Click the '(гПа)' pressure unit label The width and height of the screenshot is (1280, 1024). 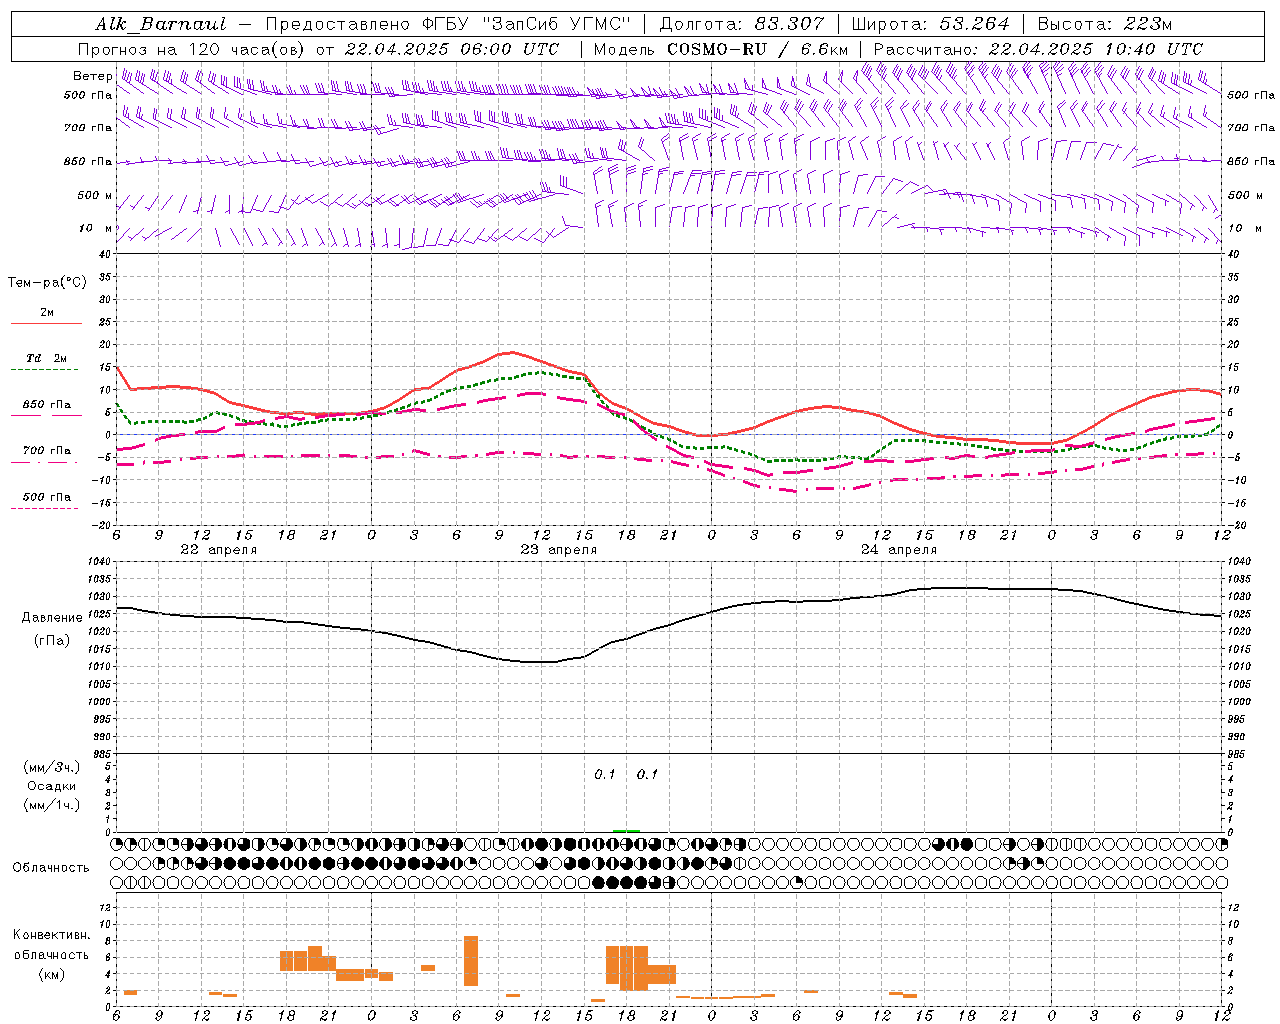(52, 641)
